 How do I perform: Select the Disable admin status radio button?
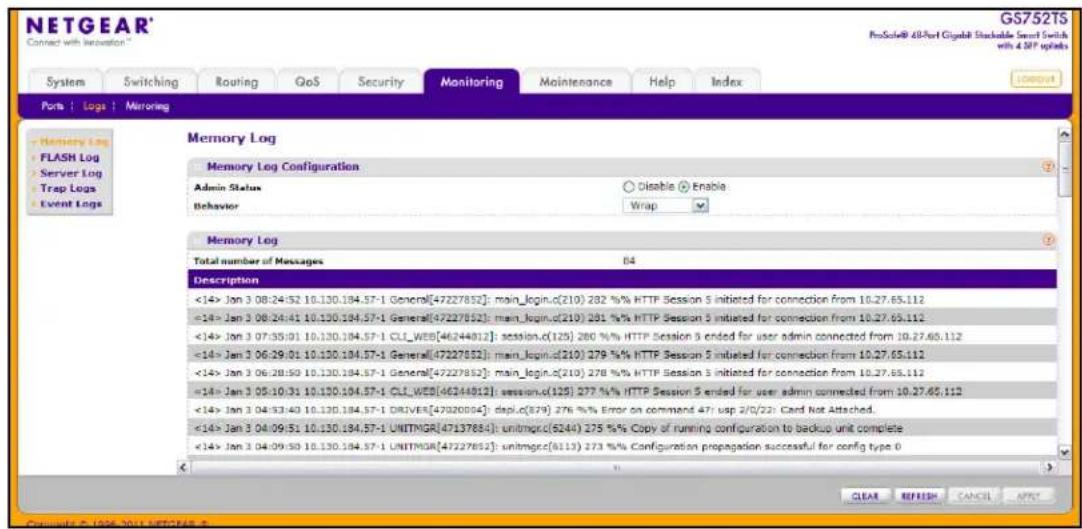[627, 186]
